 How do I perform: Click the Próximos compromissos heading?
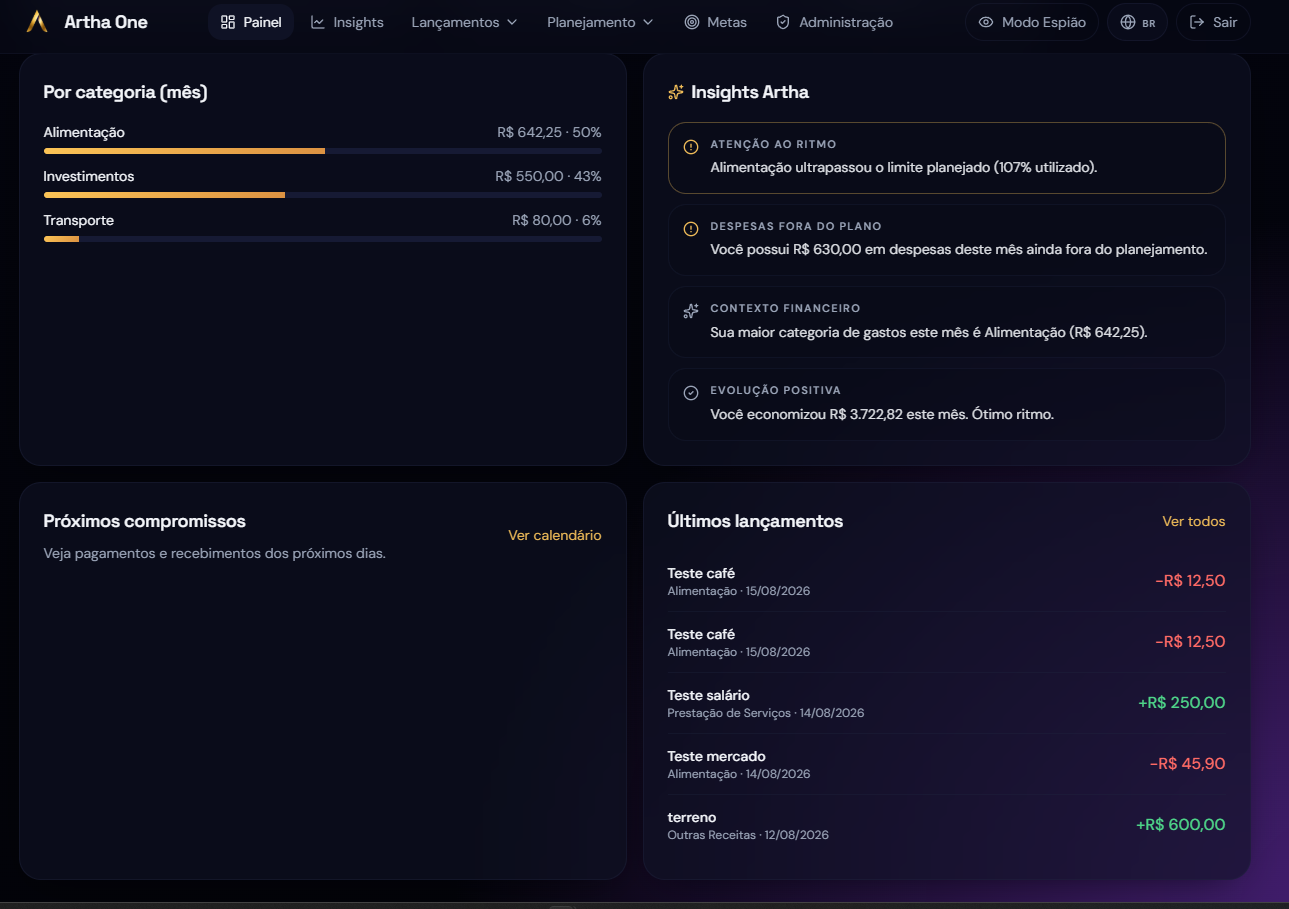coord(145,521)
